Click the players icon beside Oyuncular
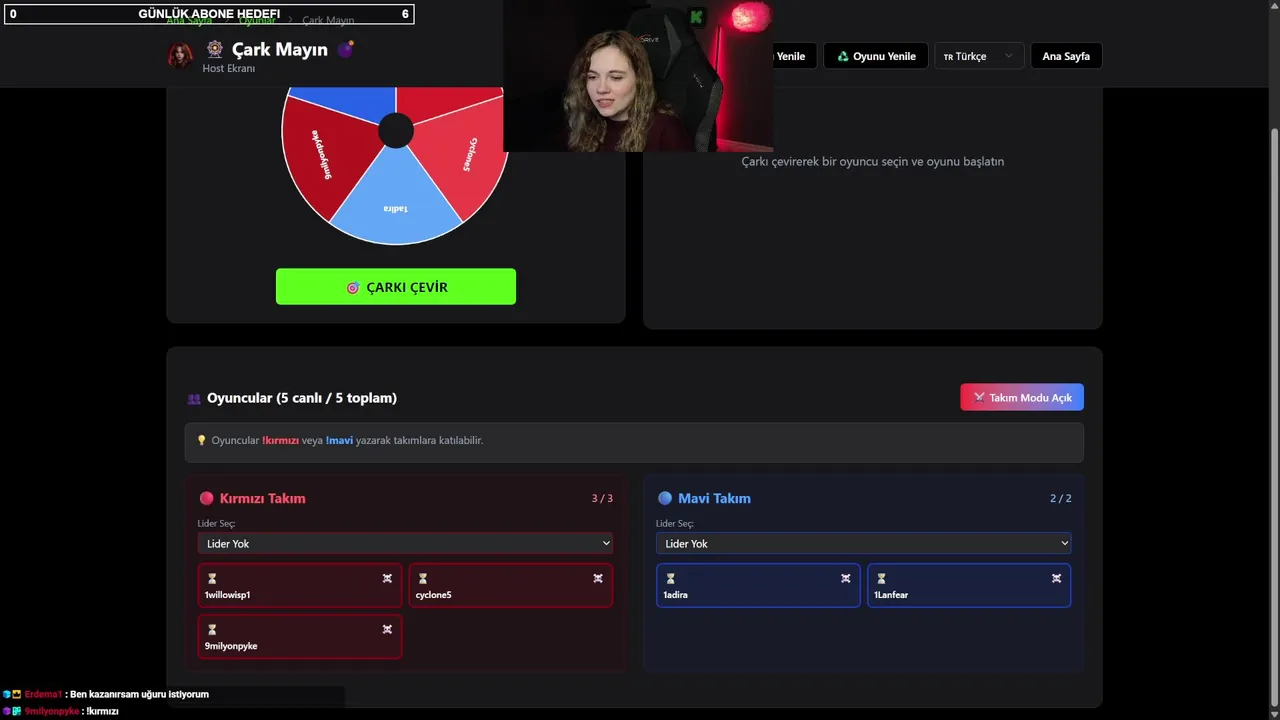 coord(194,398)
